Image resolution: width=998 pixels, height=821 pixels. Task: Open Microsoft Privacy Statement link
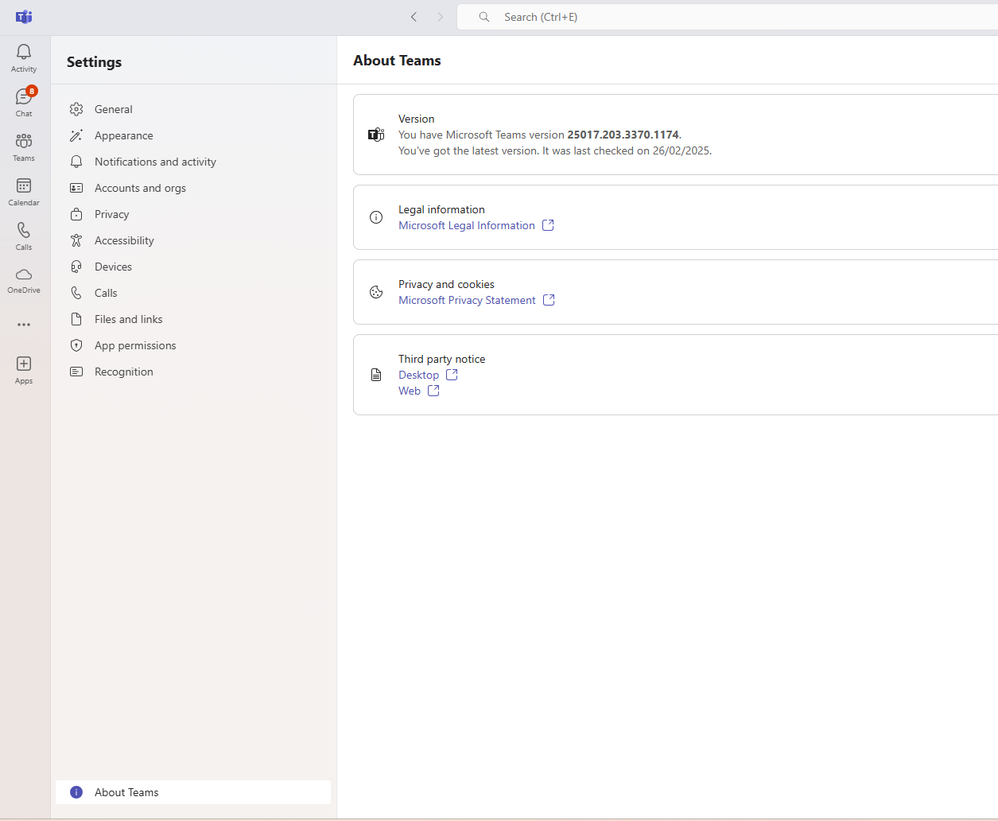[x=467, y=301]
